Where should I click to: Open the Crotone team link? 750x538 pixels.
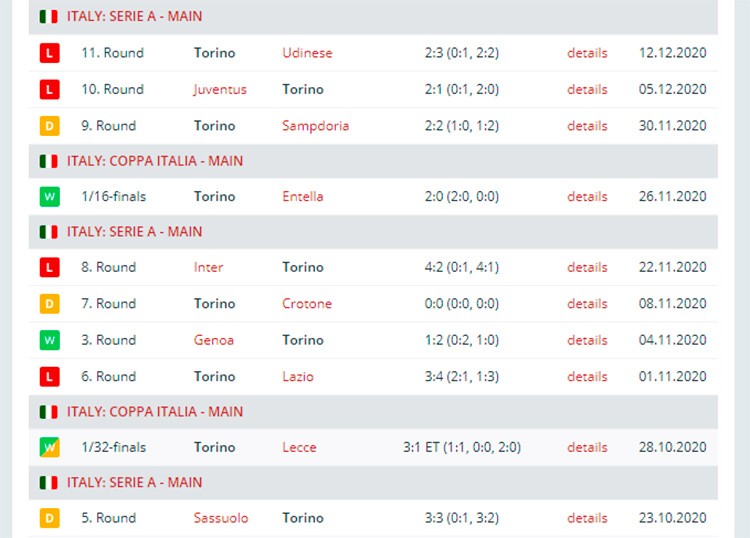pyautogui.click(x=307, y=304)
